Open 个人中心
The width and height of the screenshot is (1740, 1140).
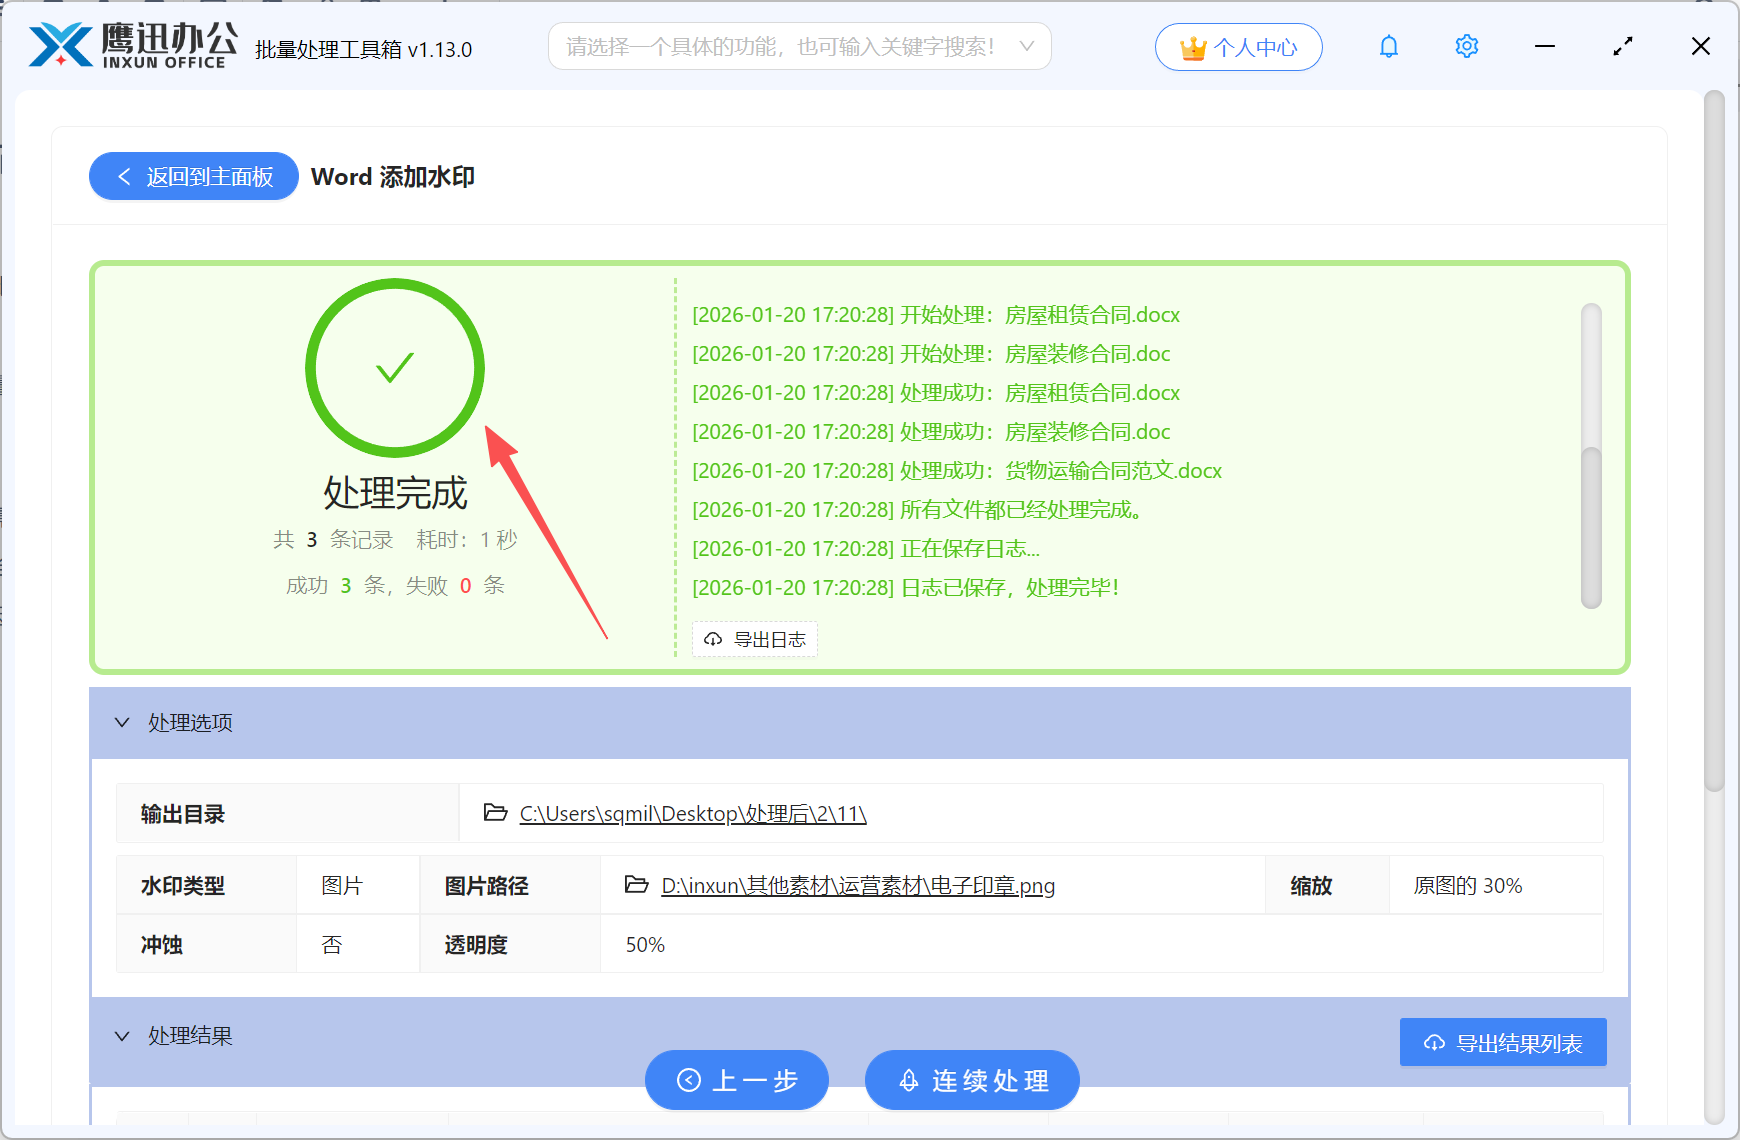(x=1239, y=46)
